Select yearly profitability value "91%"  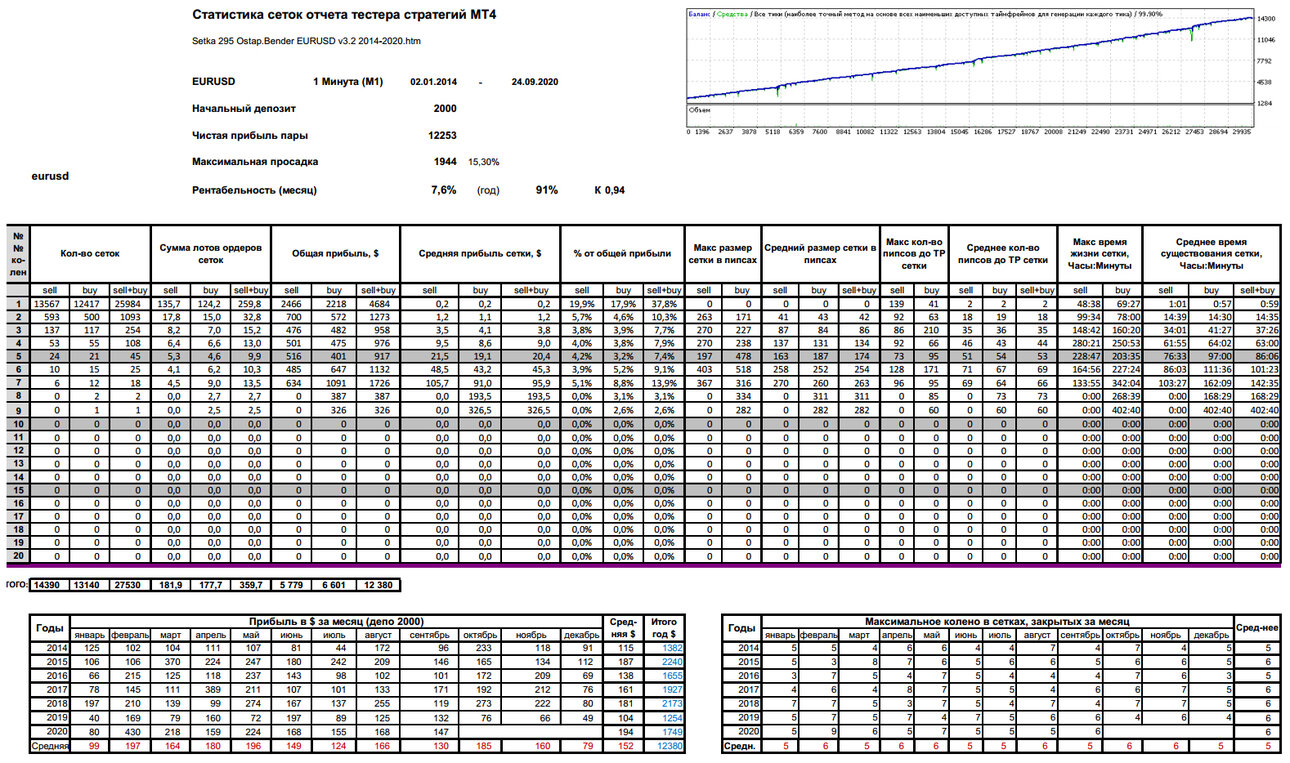pos(546,189)
